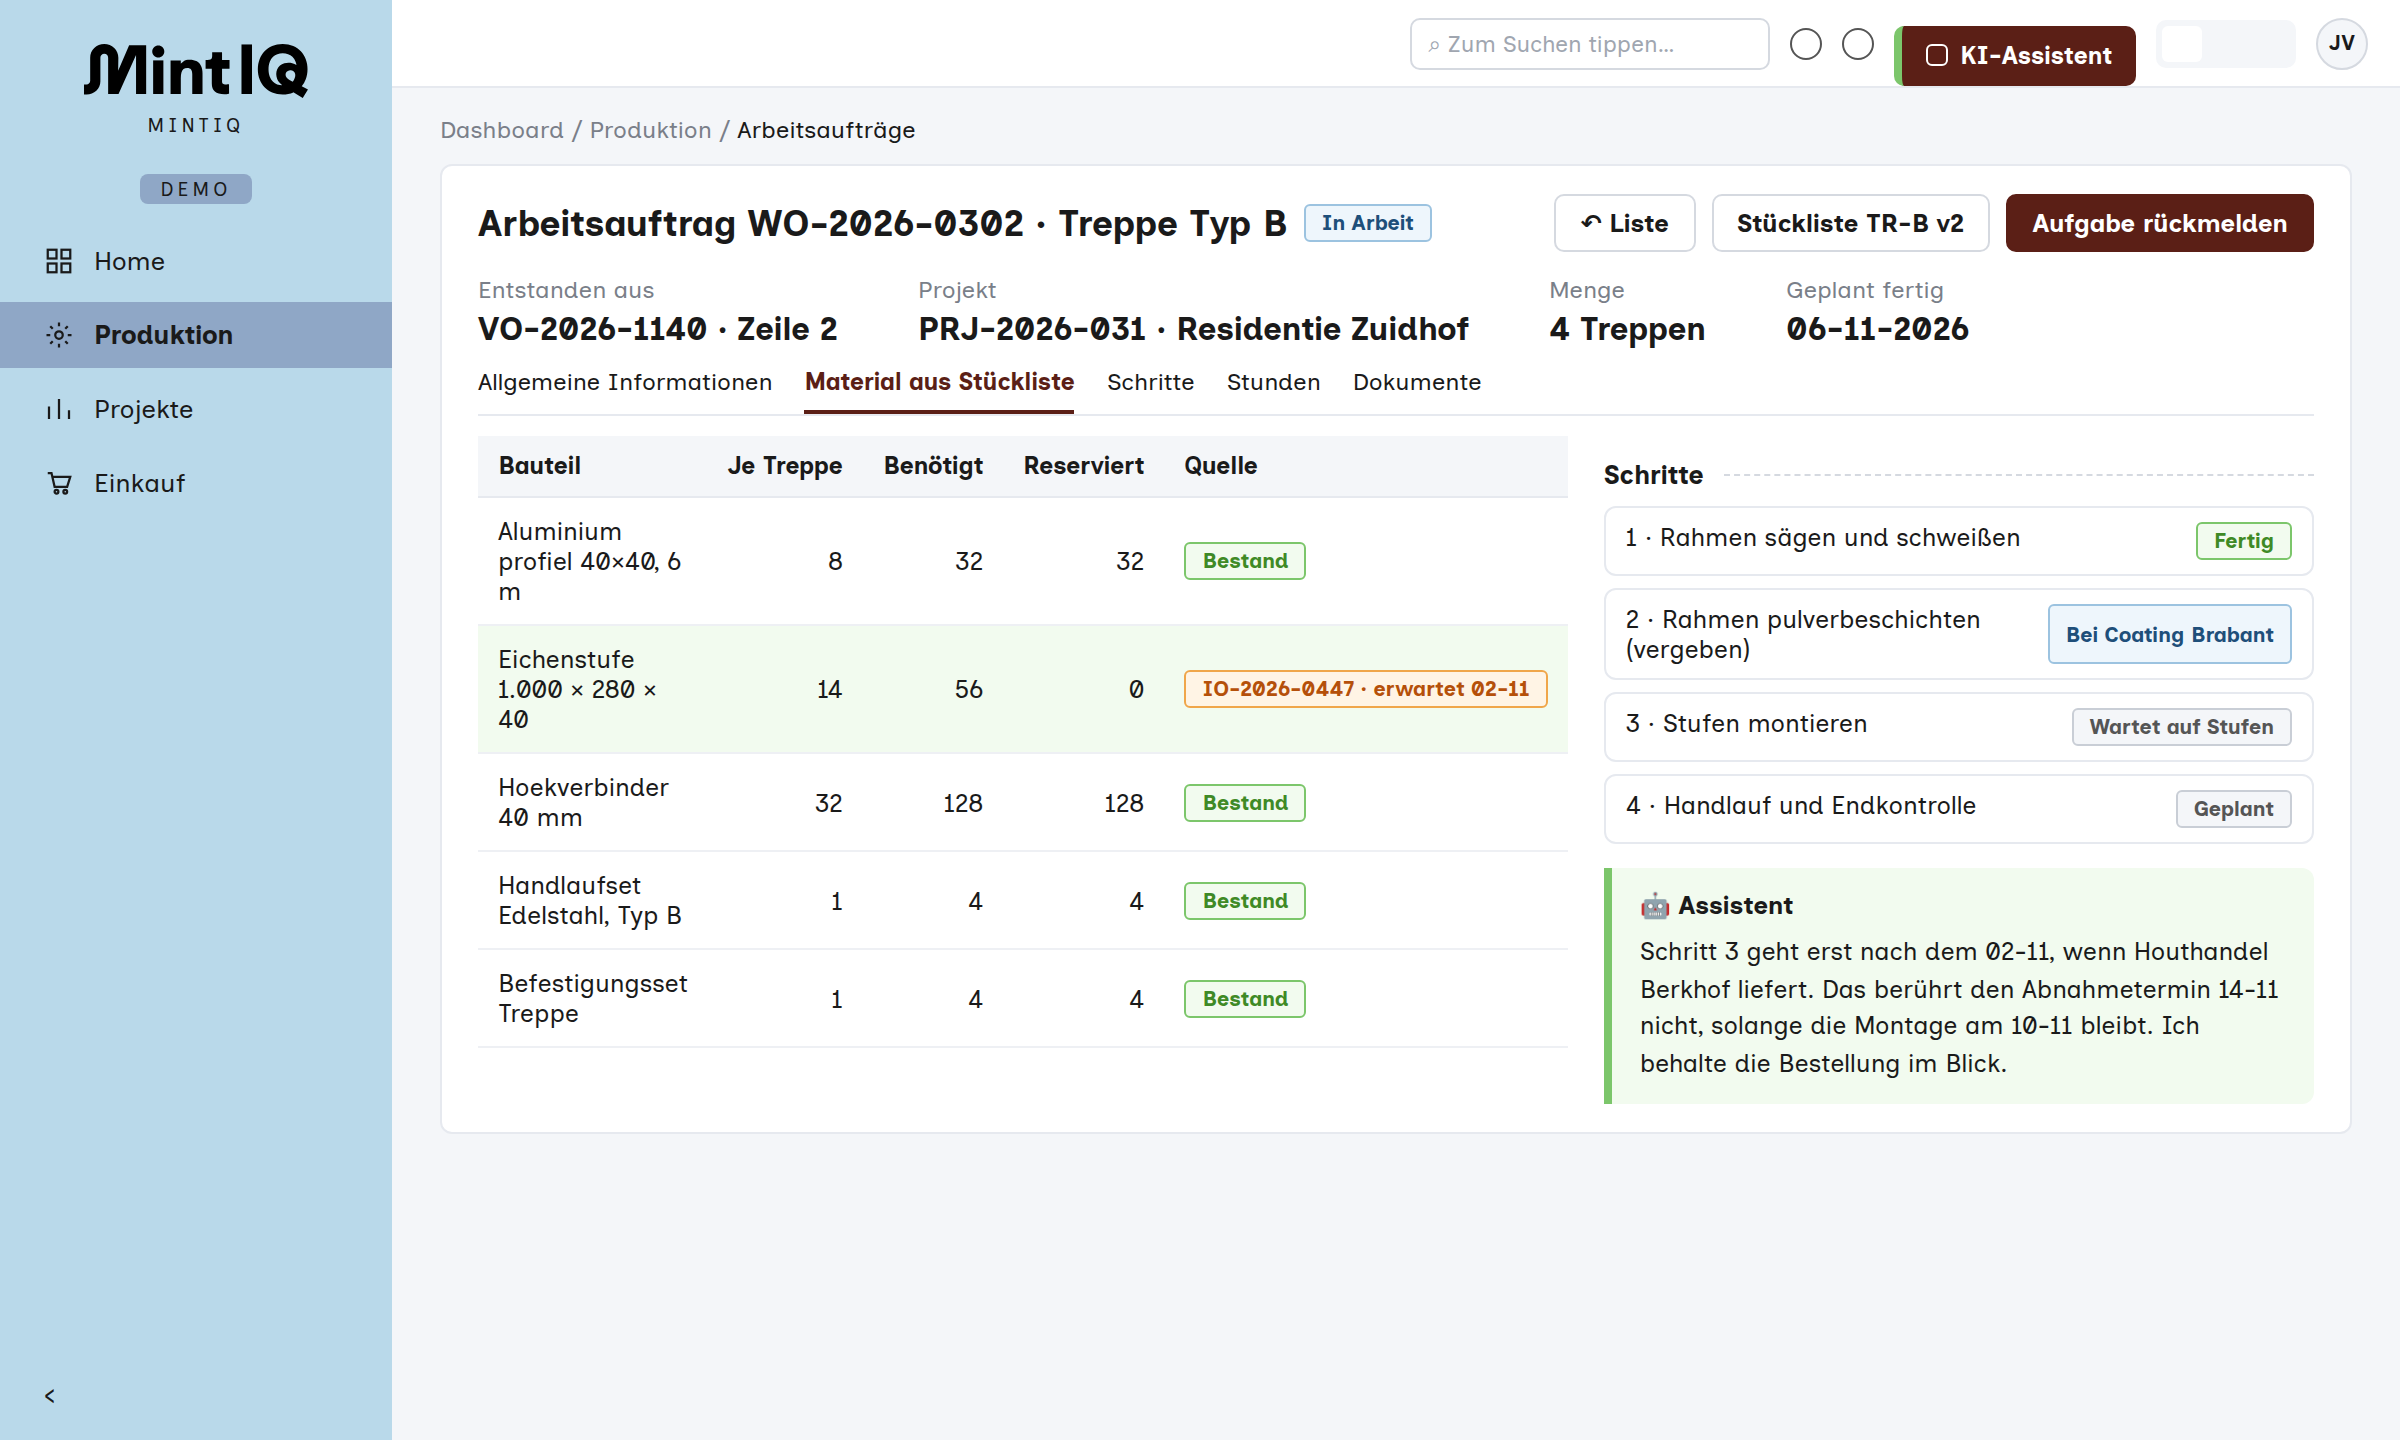
Task: Click Arbeitsaufträge in the breadcrumb
Action: (826, 130)
